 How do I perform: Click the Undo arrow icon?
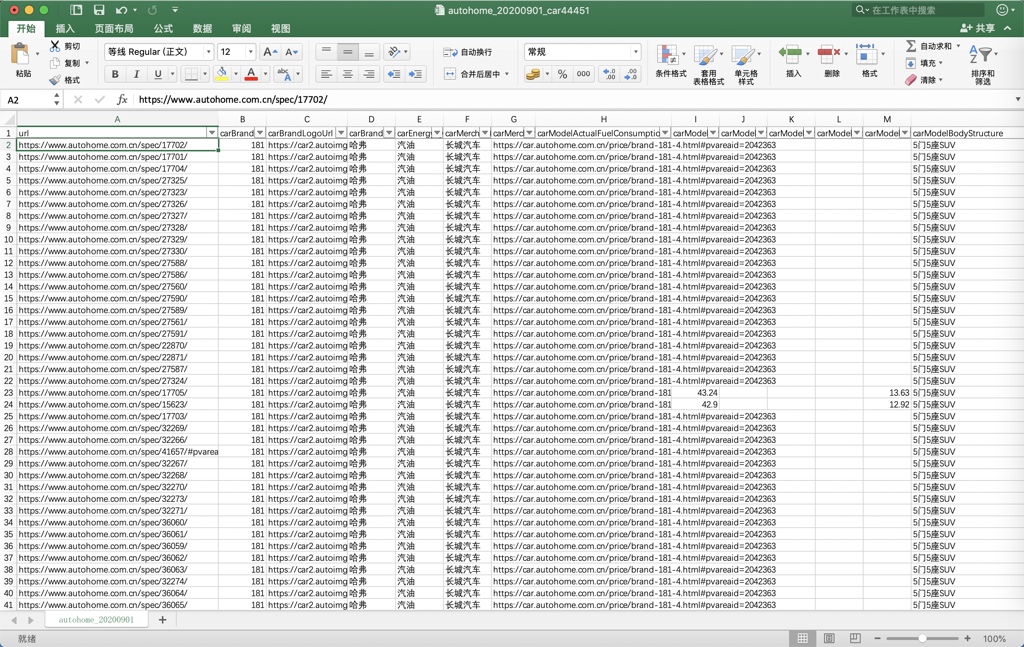coord(121,10)
